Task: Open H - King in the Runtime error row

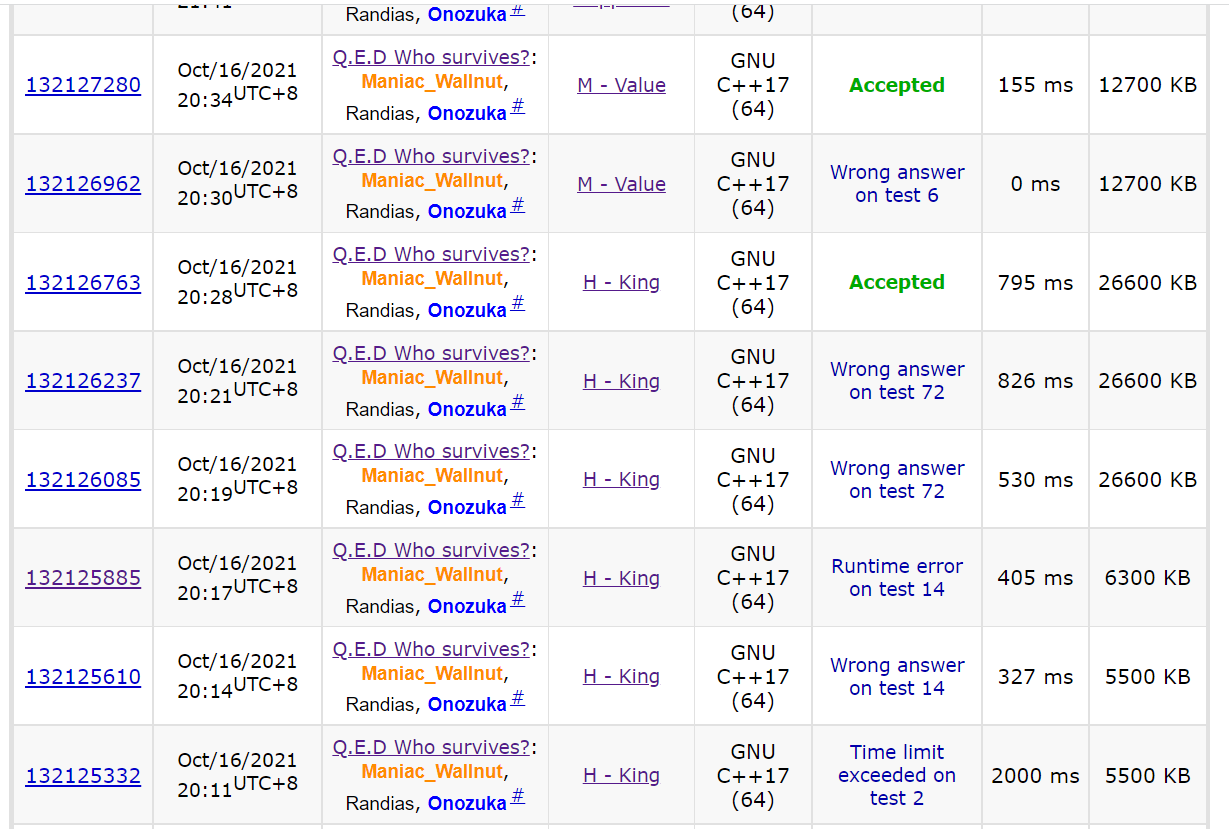Action: click(621, 578)
